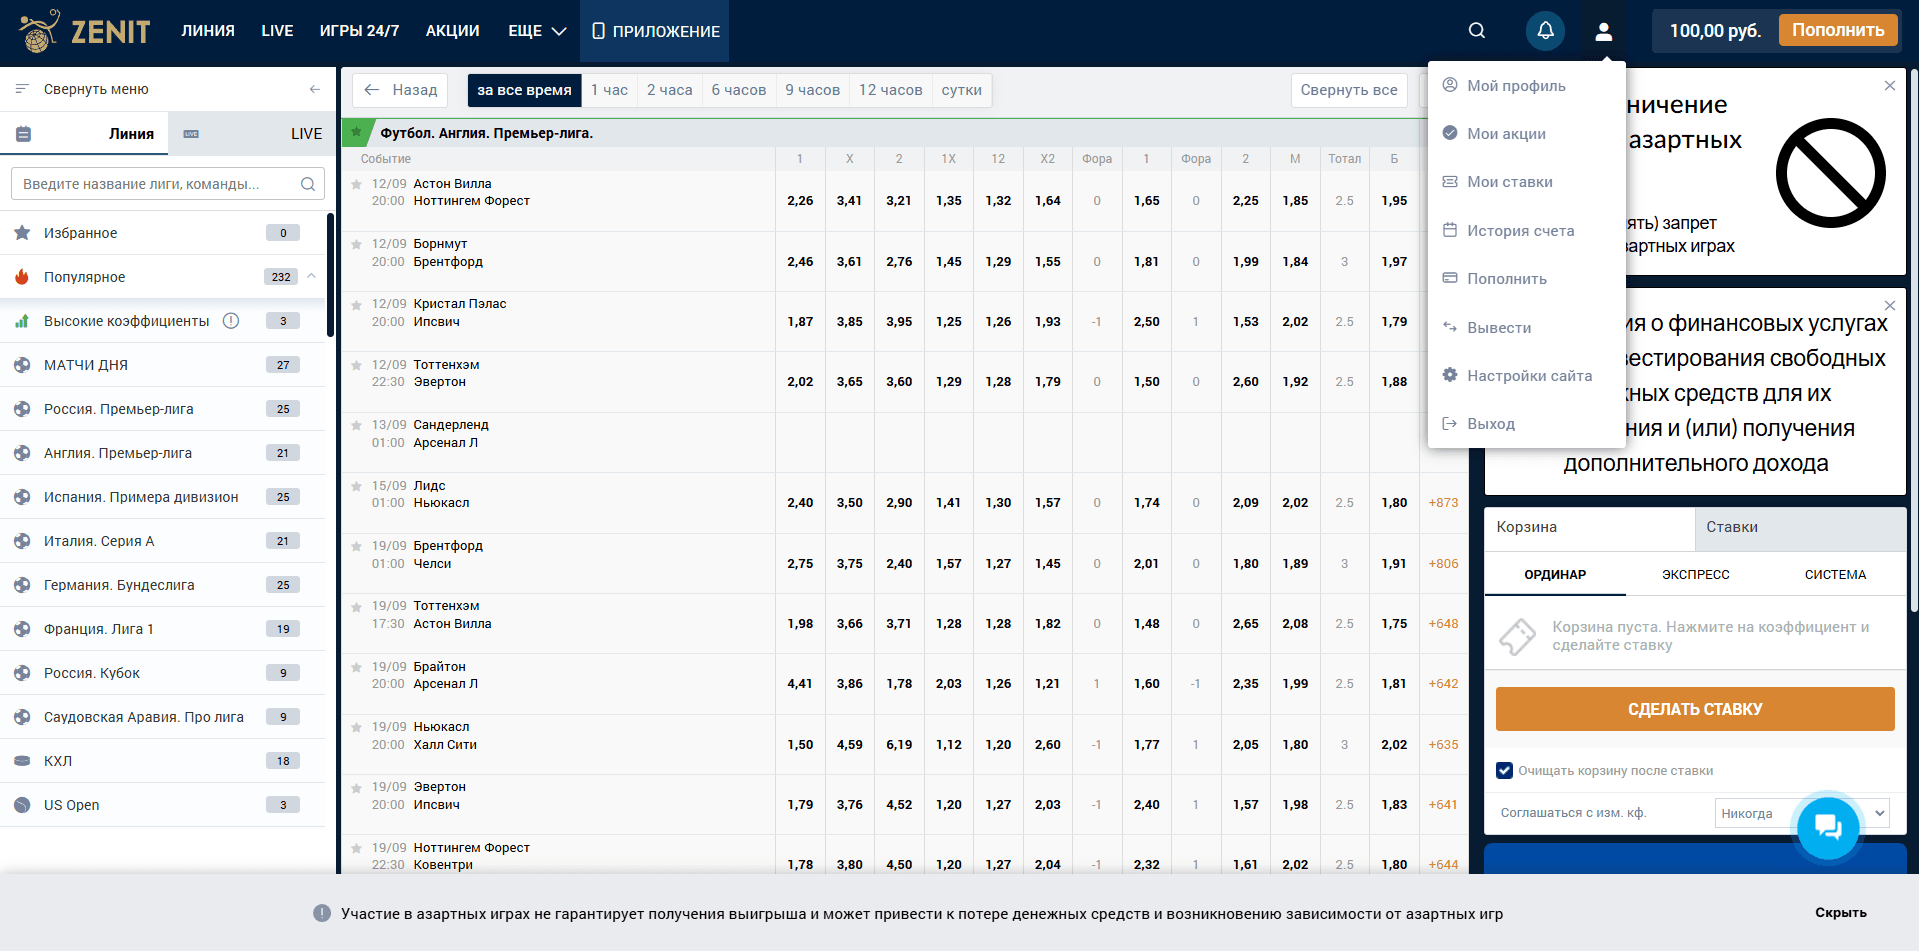
Task: Open the site search magnifier icon
Action: (1476, 31)
